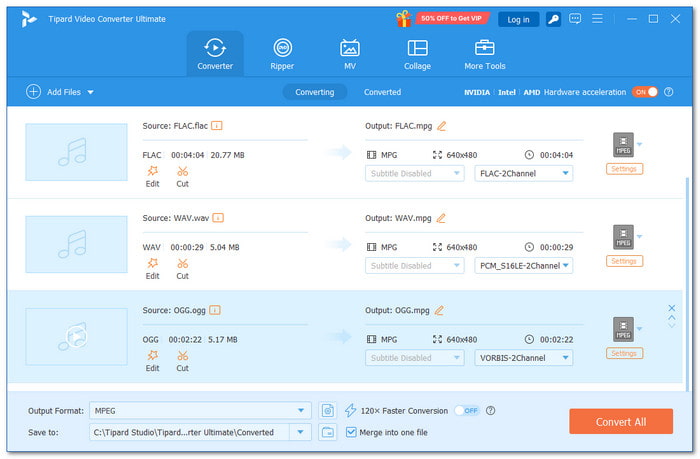Click the Cut scissors icon for WAV.wav

tap(182, 263)
